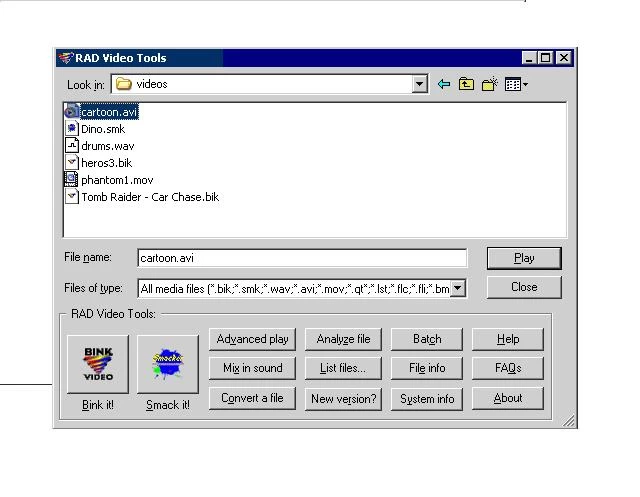Select heros3.bik in file list
Viewport: 640px width, 497px height.
pyautogui.click(x=107, y=163)
